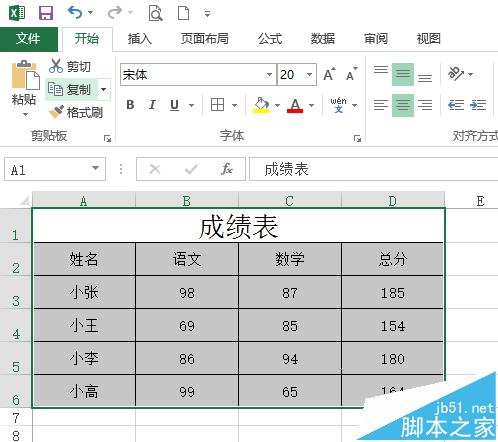Open text orientation options
The height and width of the screenshot is (442, 498).
[460, 74]
